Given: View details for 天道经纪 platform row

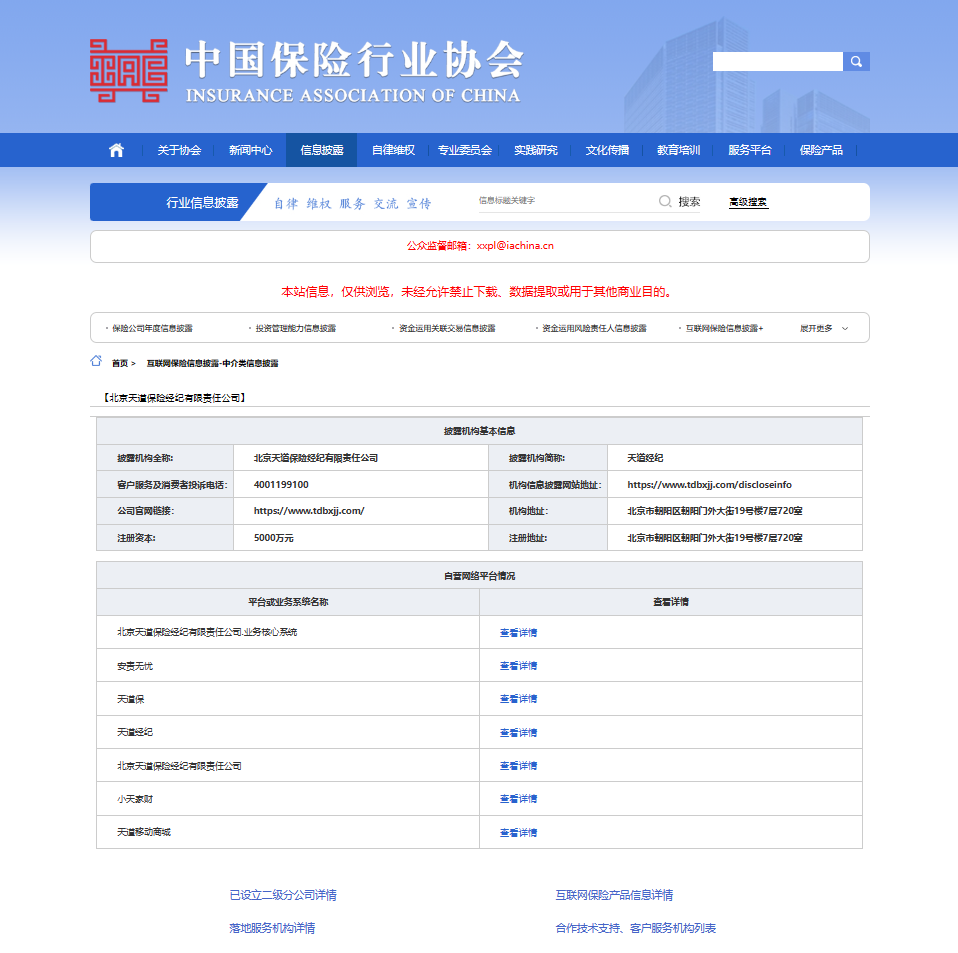Looking at the screenshot, I should (x=518, y=732).
